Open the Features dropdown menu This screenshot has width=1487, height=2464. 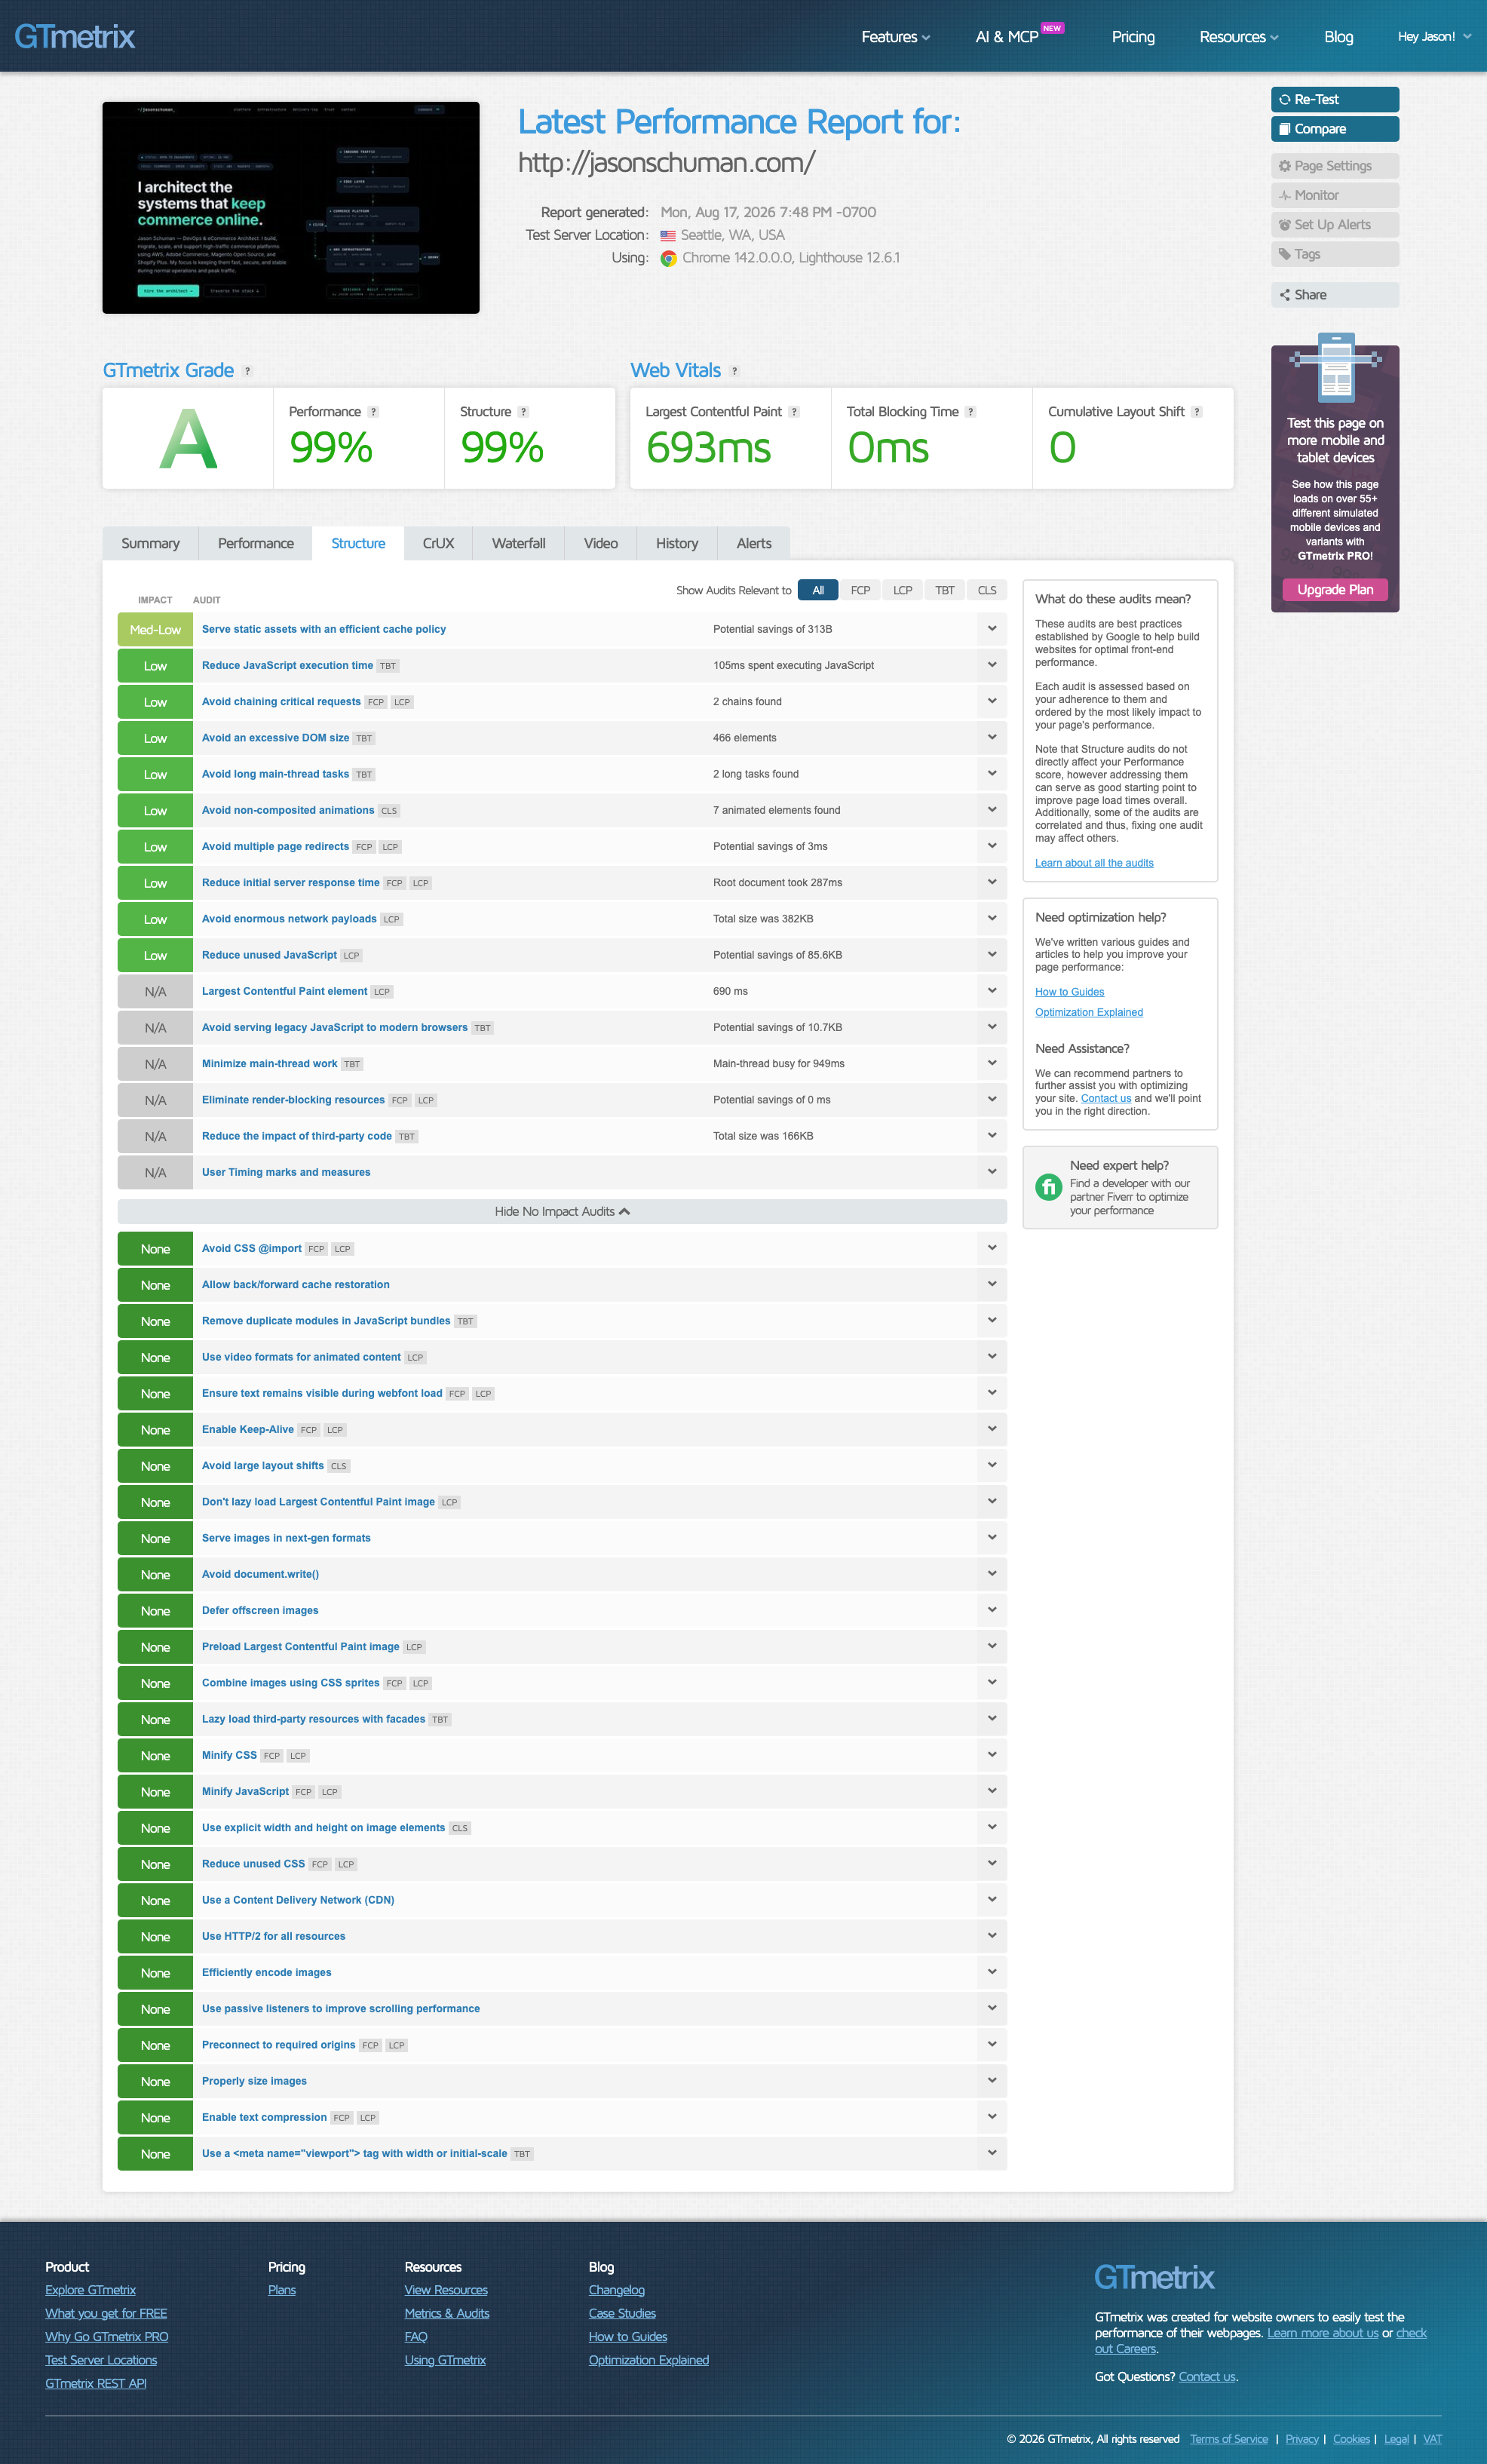[x=896, y=37]
